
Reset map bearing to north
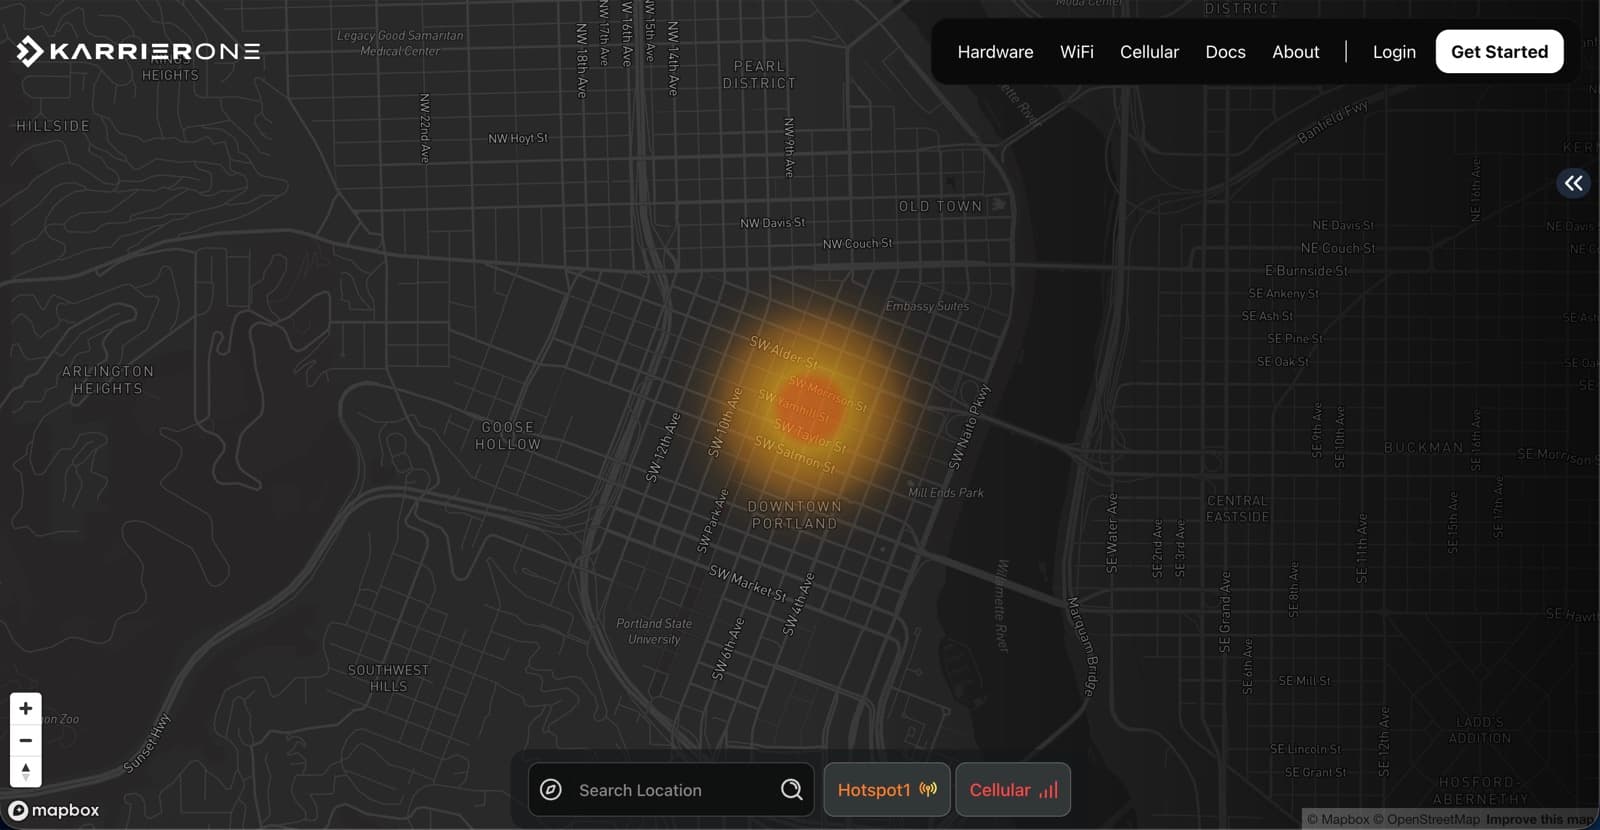pyautogui.click(x=26, y=772)
